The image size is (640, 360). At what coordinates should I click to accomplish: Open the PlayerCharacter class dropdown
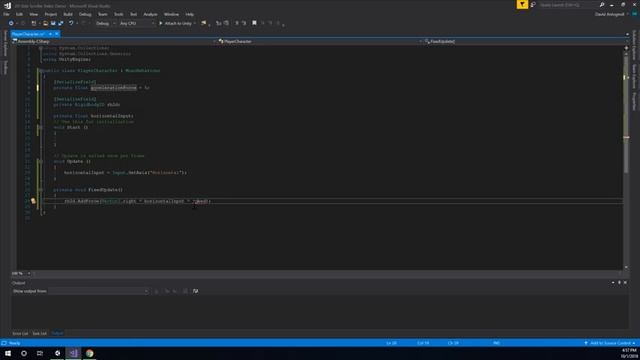point(319,41)
